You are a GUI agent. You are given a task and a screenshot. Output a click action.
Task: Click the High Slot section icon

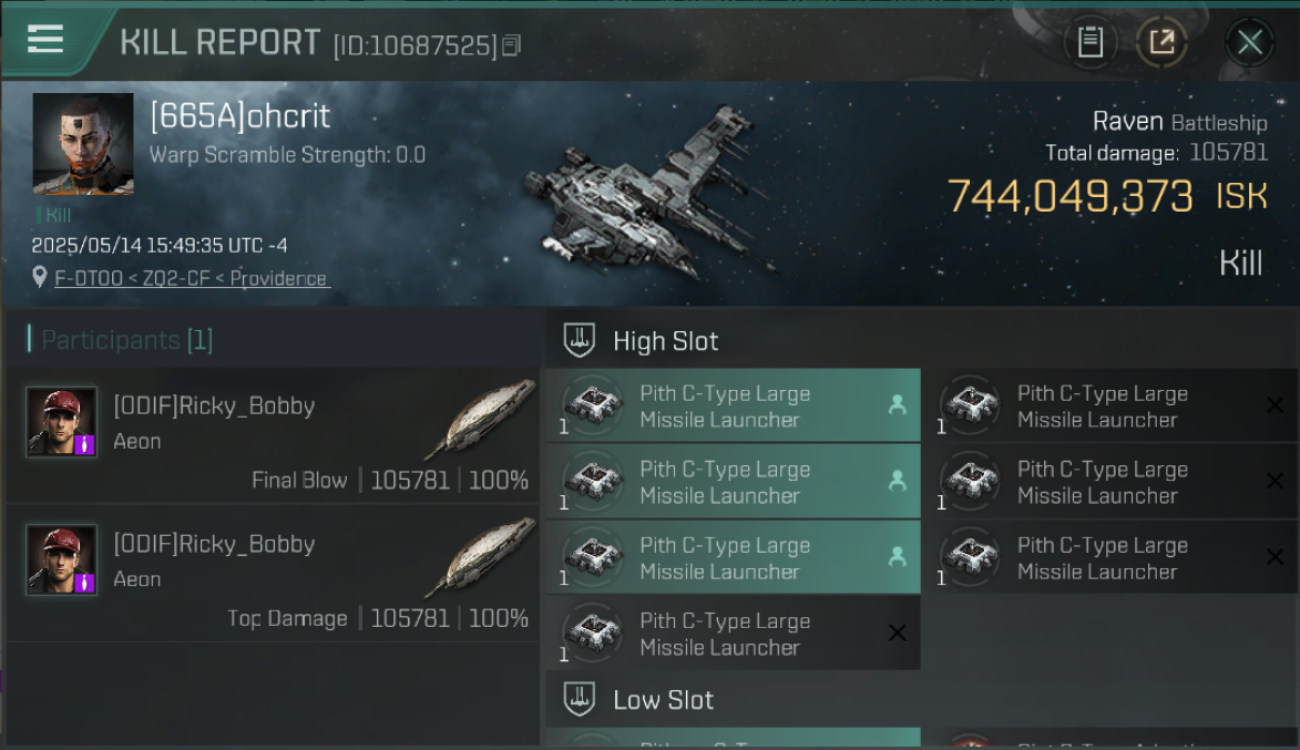tap(580, 340)
